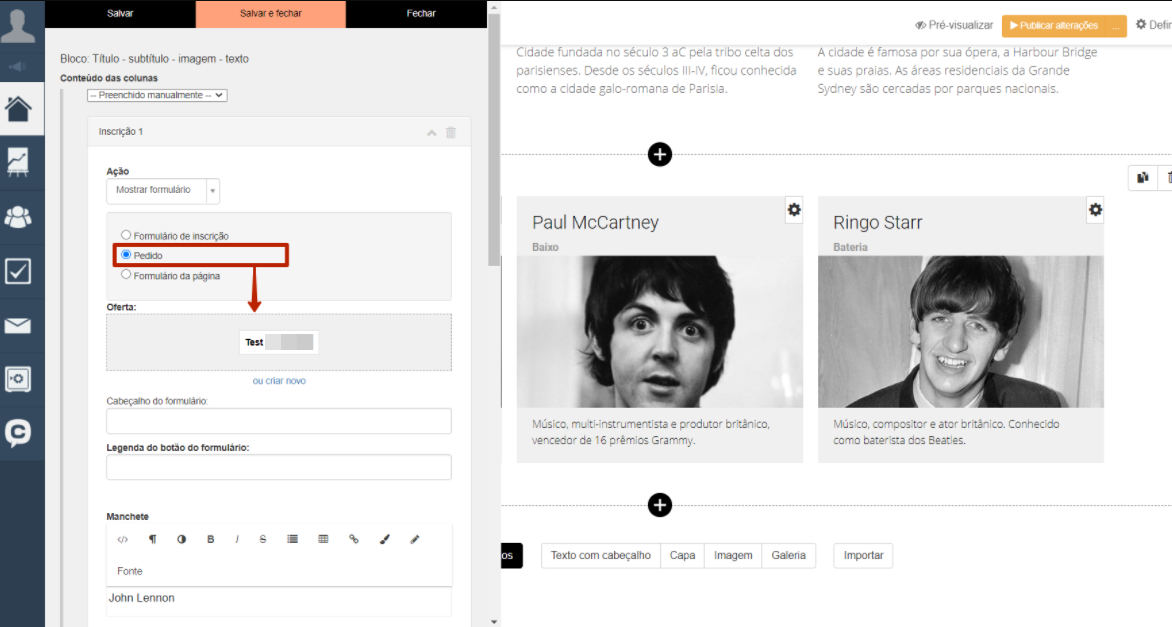Insert a table using the table icon
This screenshot has width=1172, height=627.
tap(323, 539)
